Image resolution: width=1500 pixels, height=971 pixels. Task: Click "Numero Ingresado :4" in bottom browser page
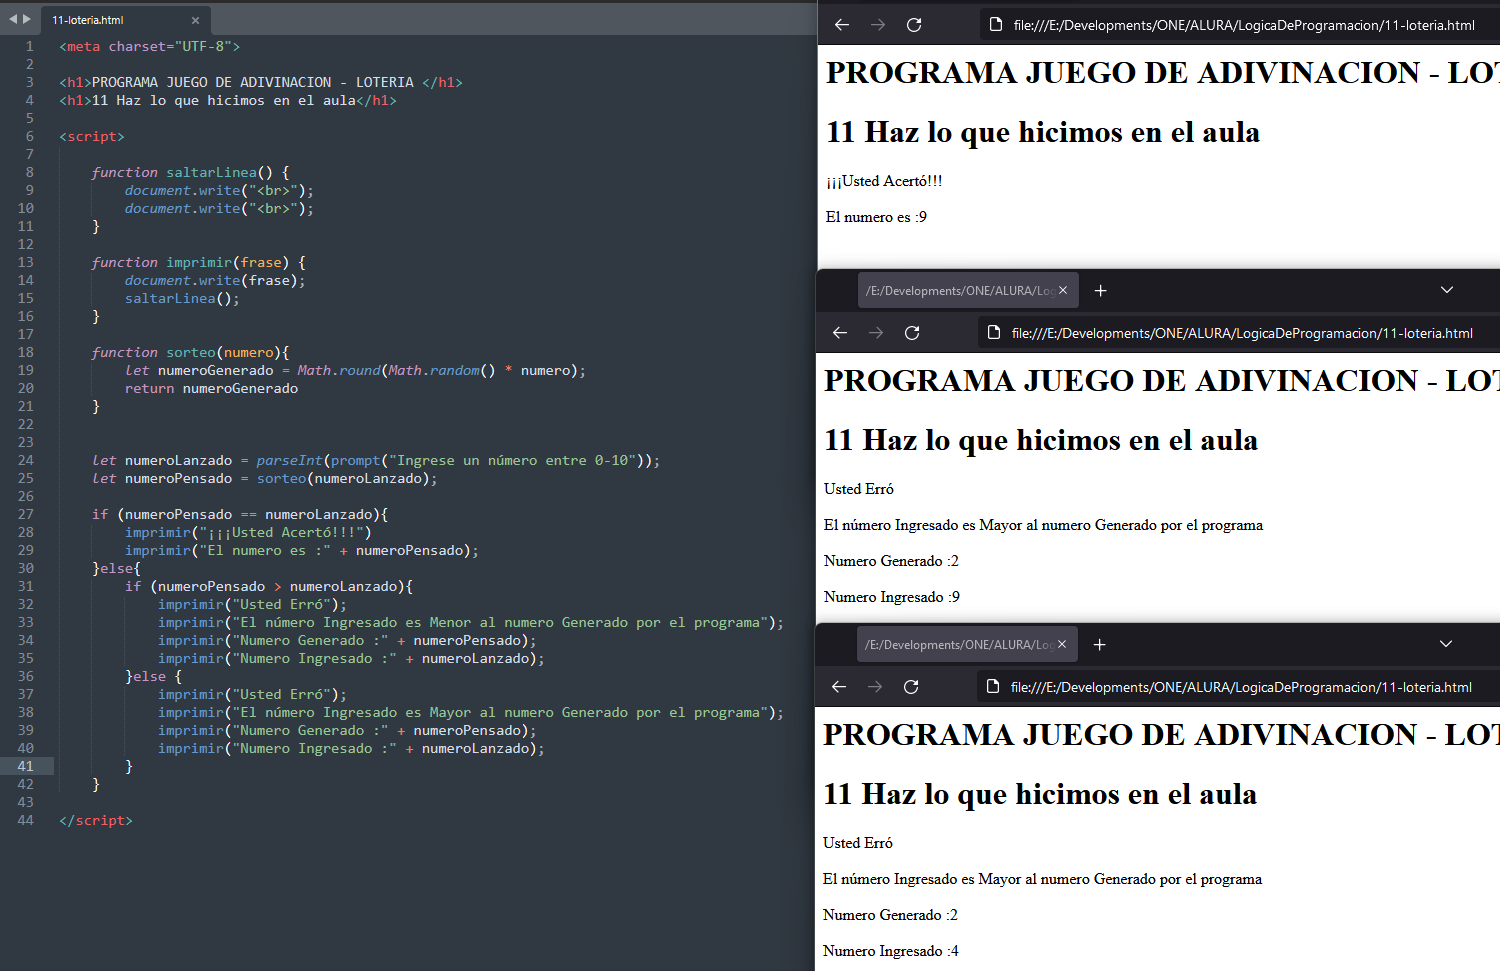click(x=891, y=951)
